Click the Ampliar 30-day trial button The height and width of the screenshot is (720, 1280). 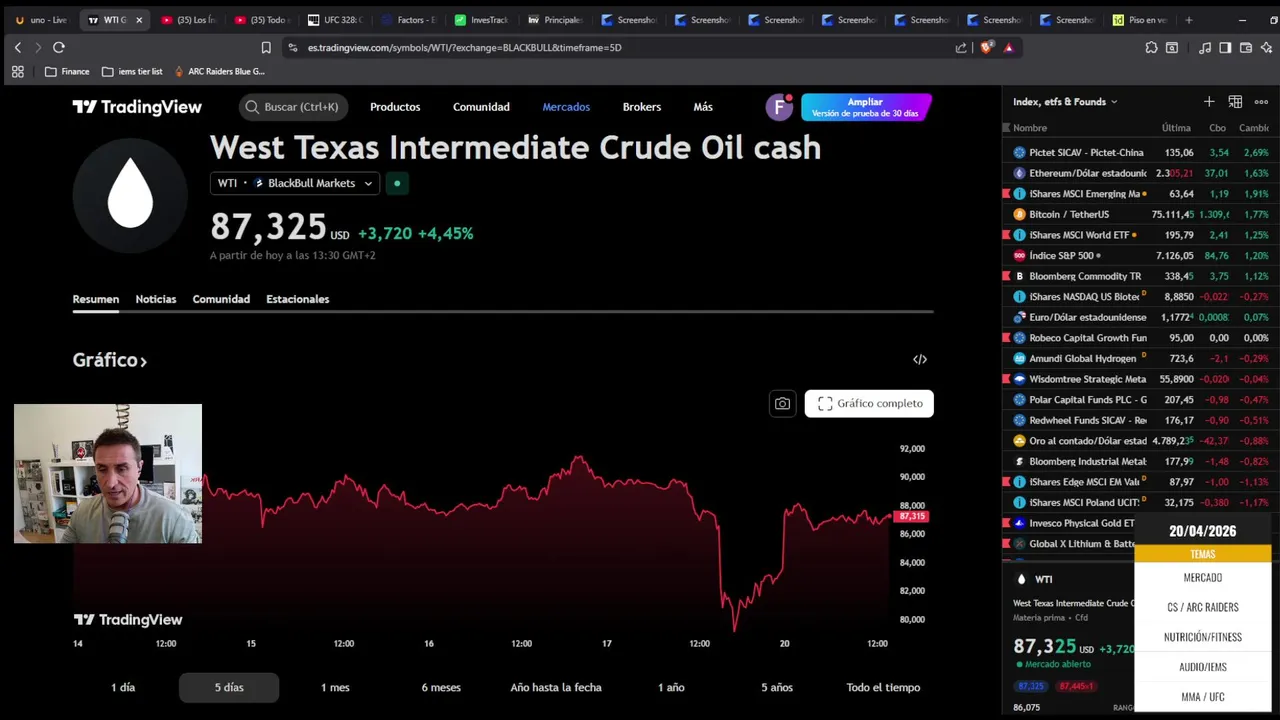[x=866, y=107]
